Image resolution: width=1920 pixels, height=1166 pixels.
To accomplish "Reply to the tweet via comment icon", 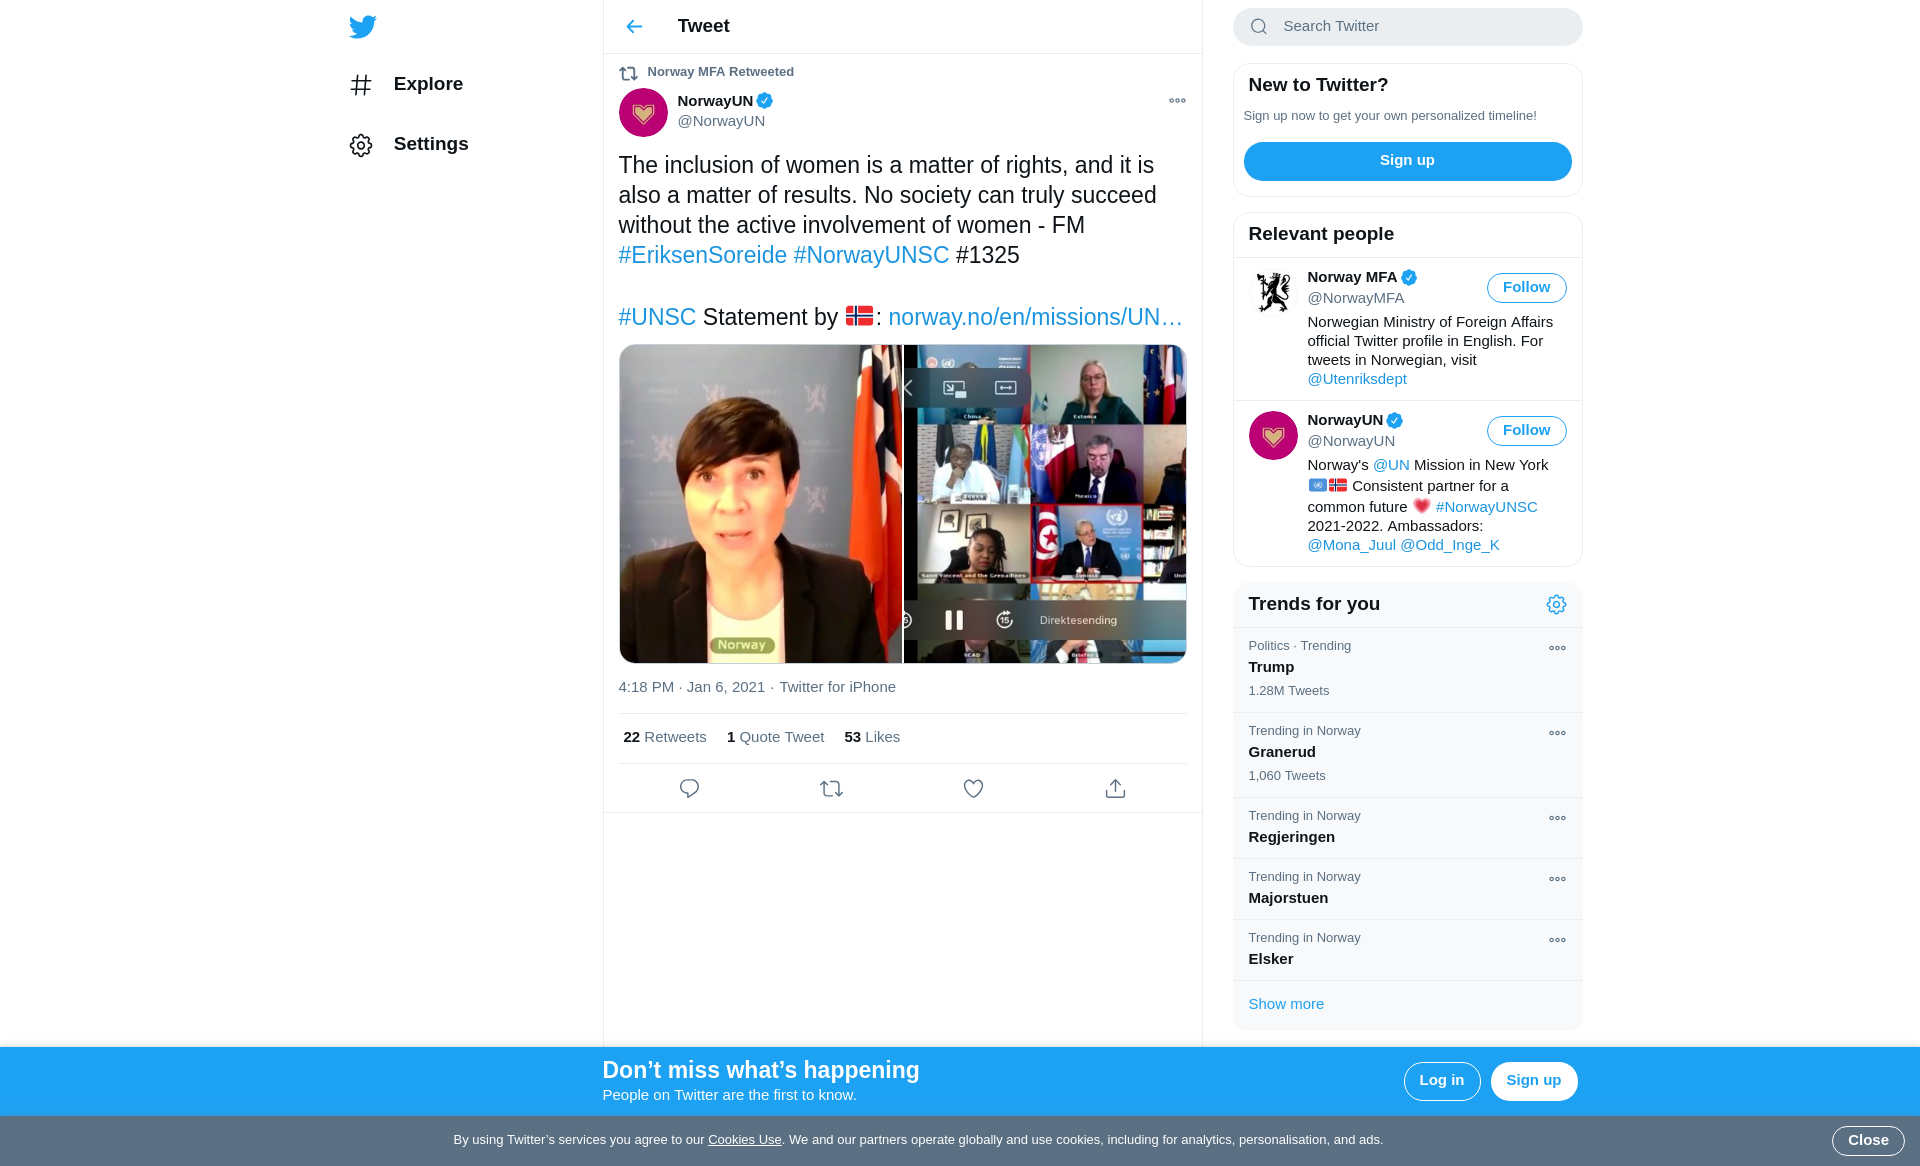I will click(689, 789).
